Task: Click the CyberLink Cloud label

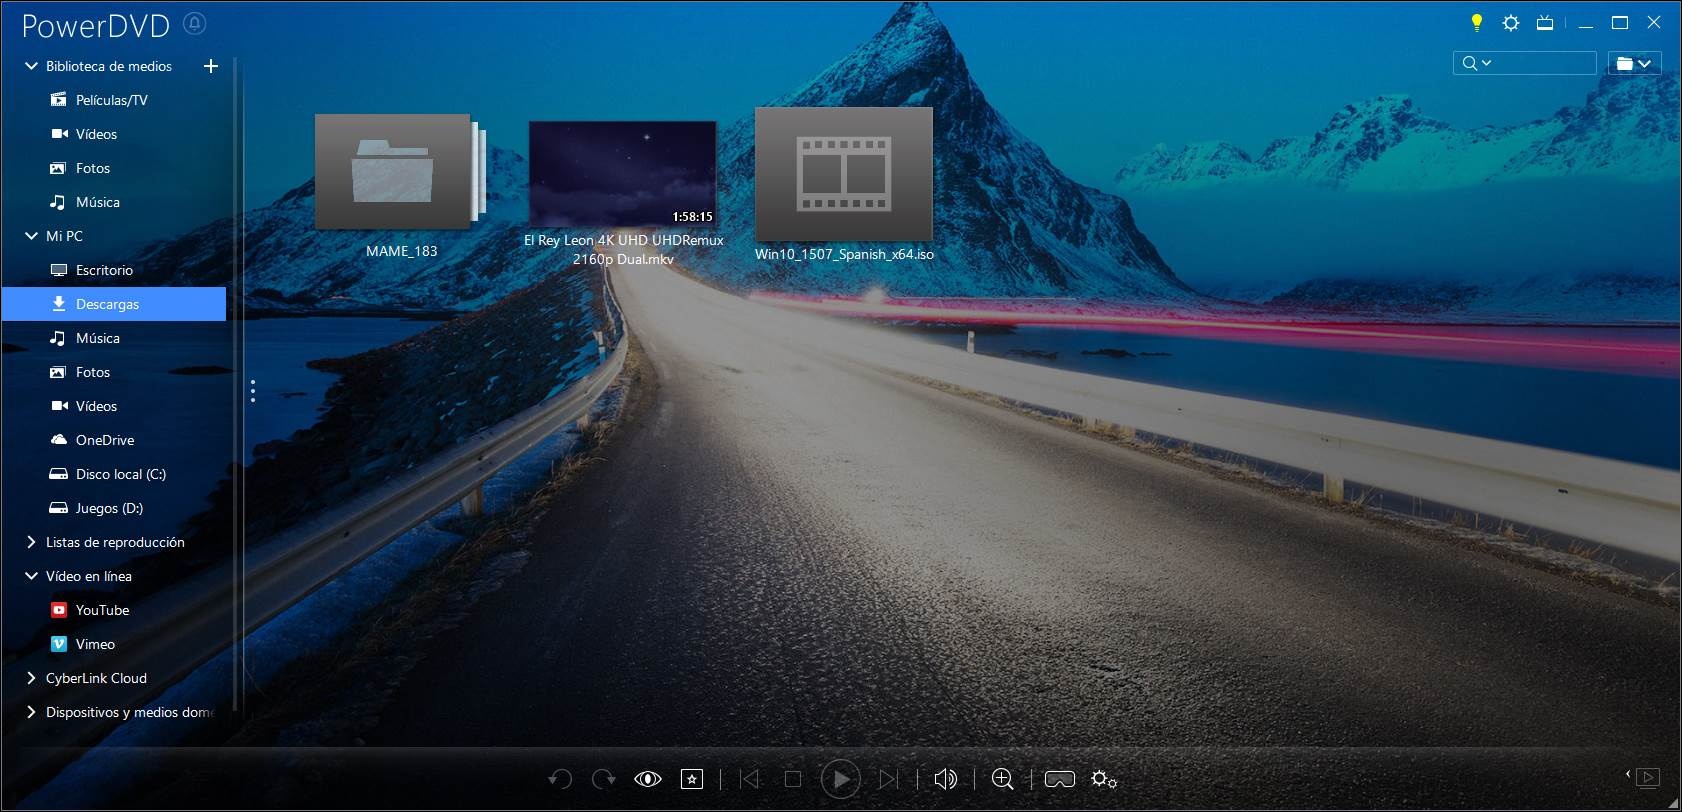Action: tap(96, 678)
